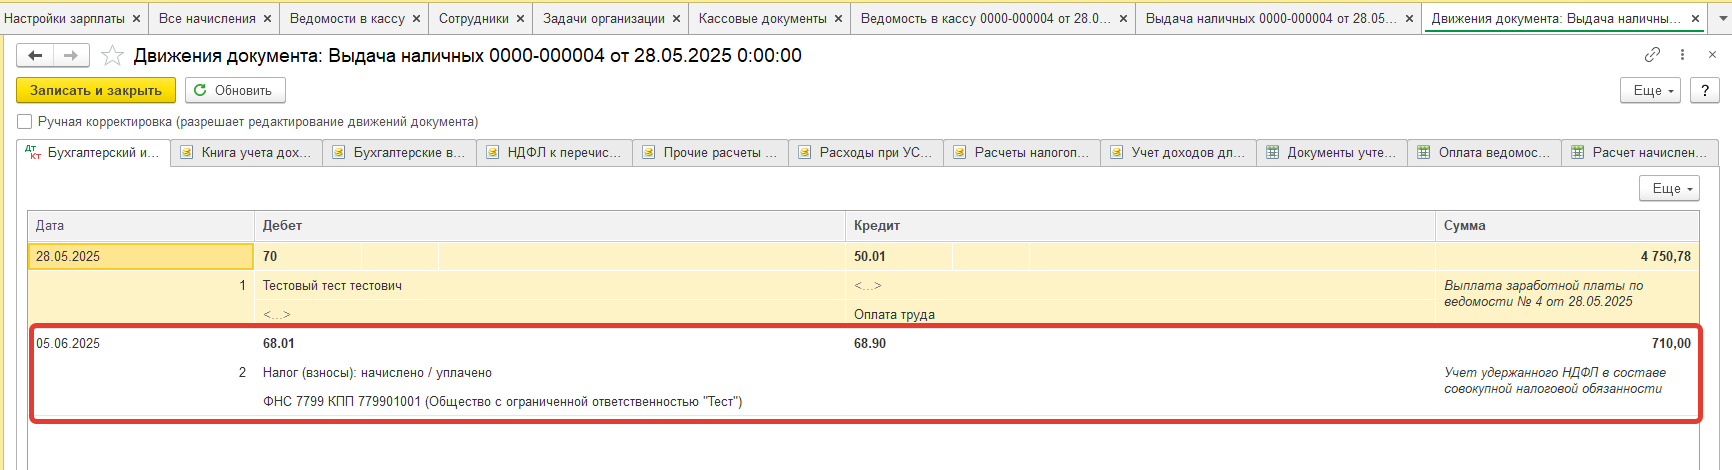Open the НДФЛ к перечислению register tab
Viewport: 1732px width, 470px height.
pos(555,153)
